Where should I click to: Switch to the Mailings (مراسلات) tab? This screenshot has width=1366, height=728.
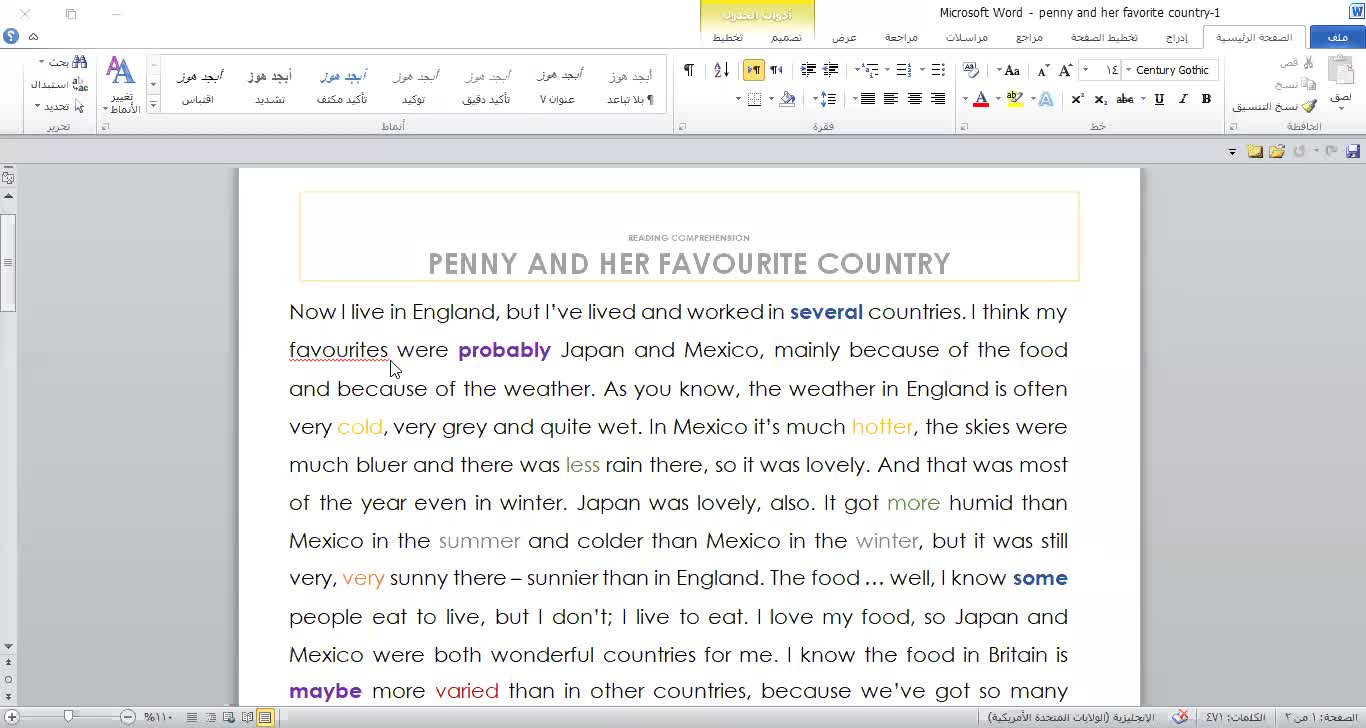[x=967, y=37]
